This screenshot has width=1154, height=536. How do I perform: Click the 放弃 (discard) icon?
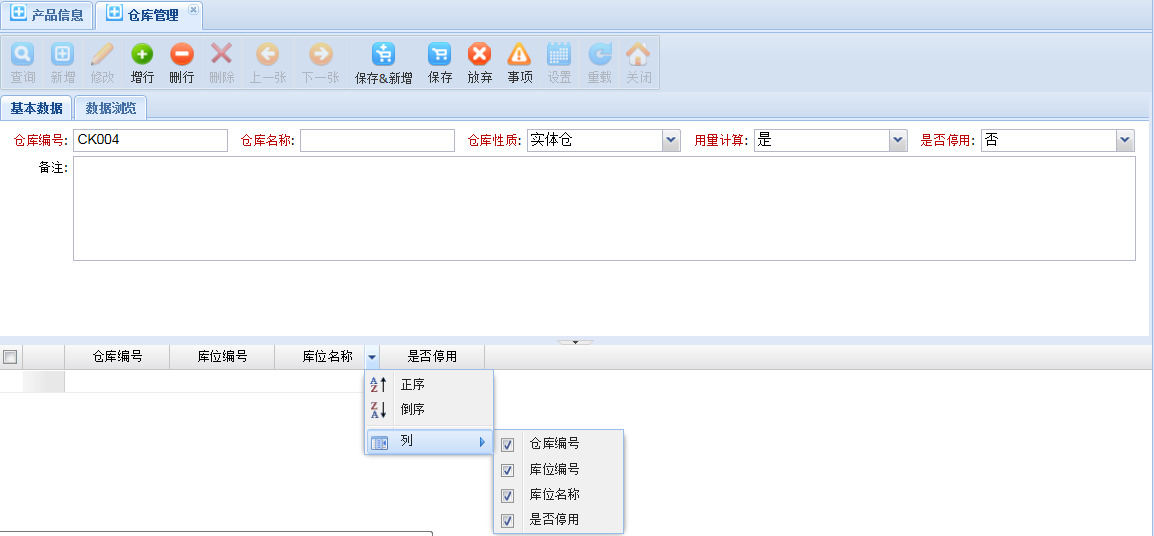(480, 55)
